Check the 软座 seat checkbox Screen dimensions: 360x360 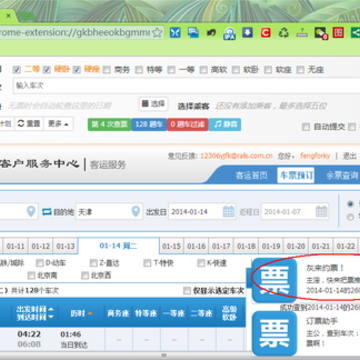tap(268, 70)
